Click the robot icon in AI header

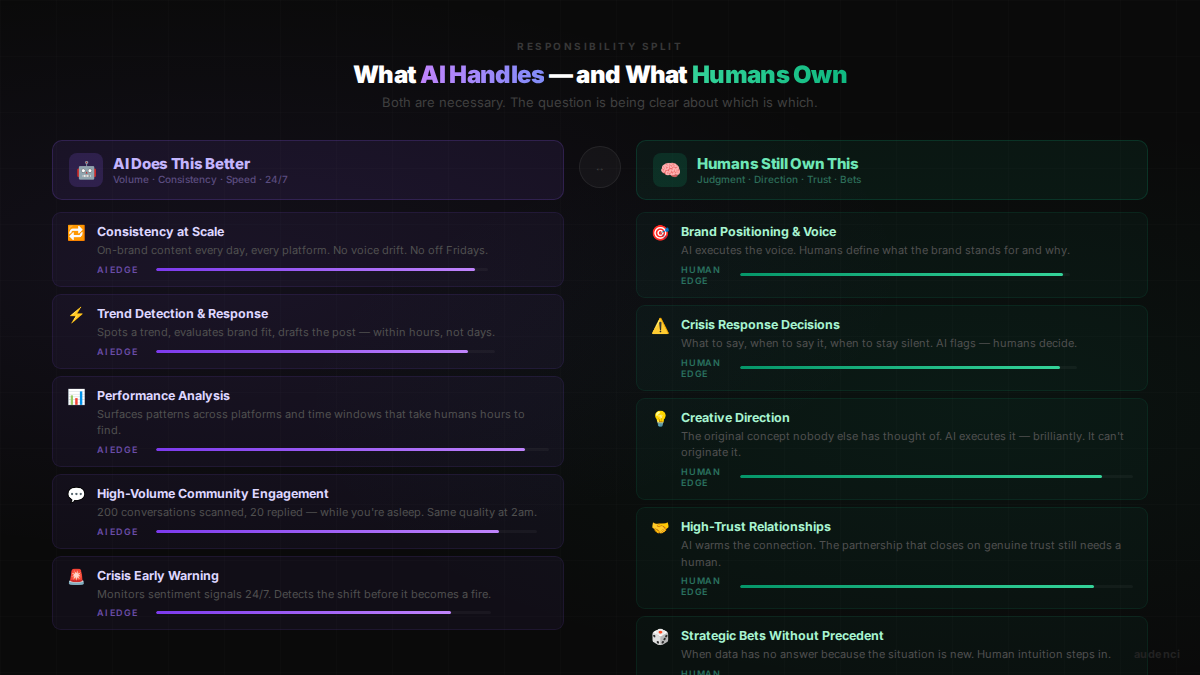click(86, 170)
